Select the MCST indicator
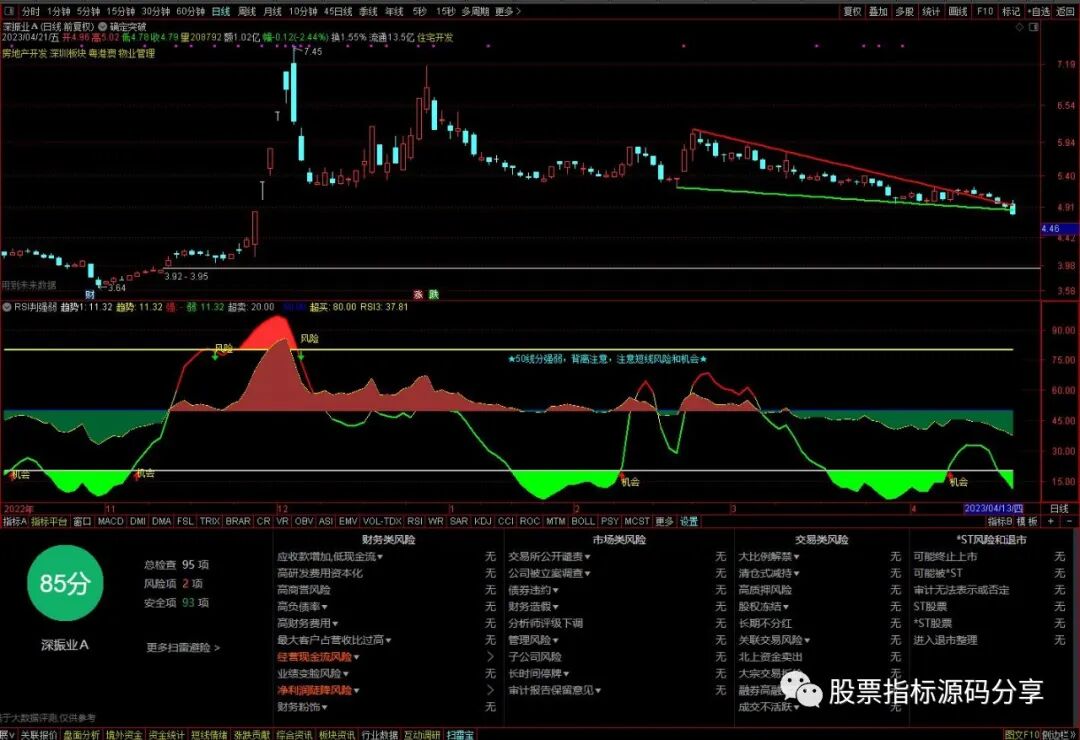 pyautogui.click(x=636, y=522)
